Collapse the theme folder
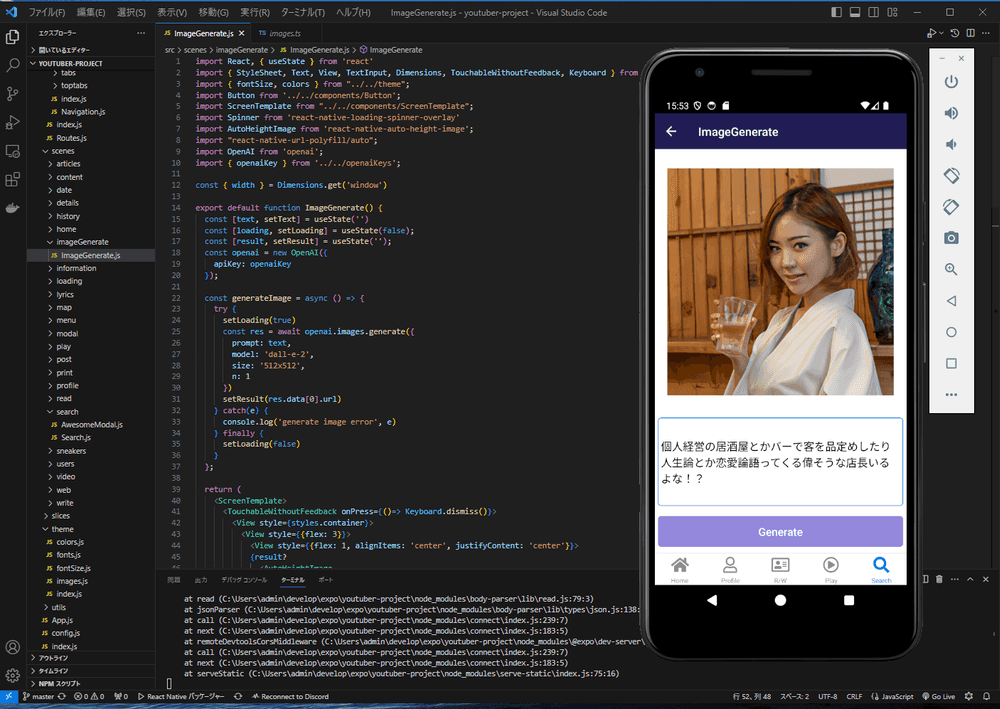The image size is (1000, 709). 62,529
